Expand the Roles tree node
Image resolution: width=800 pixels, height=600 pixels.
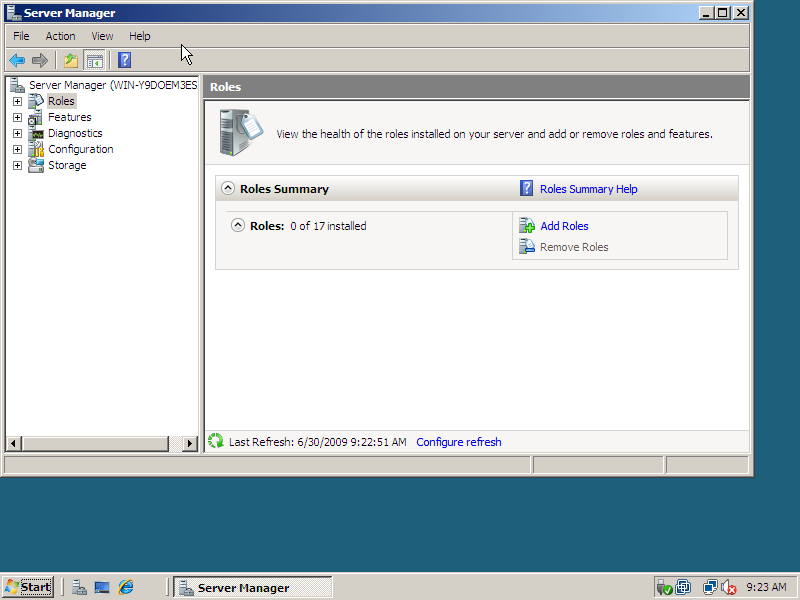click(x=17, y=102)
